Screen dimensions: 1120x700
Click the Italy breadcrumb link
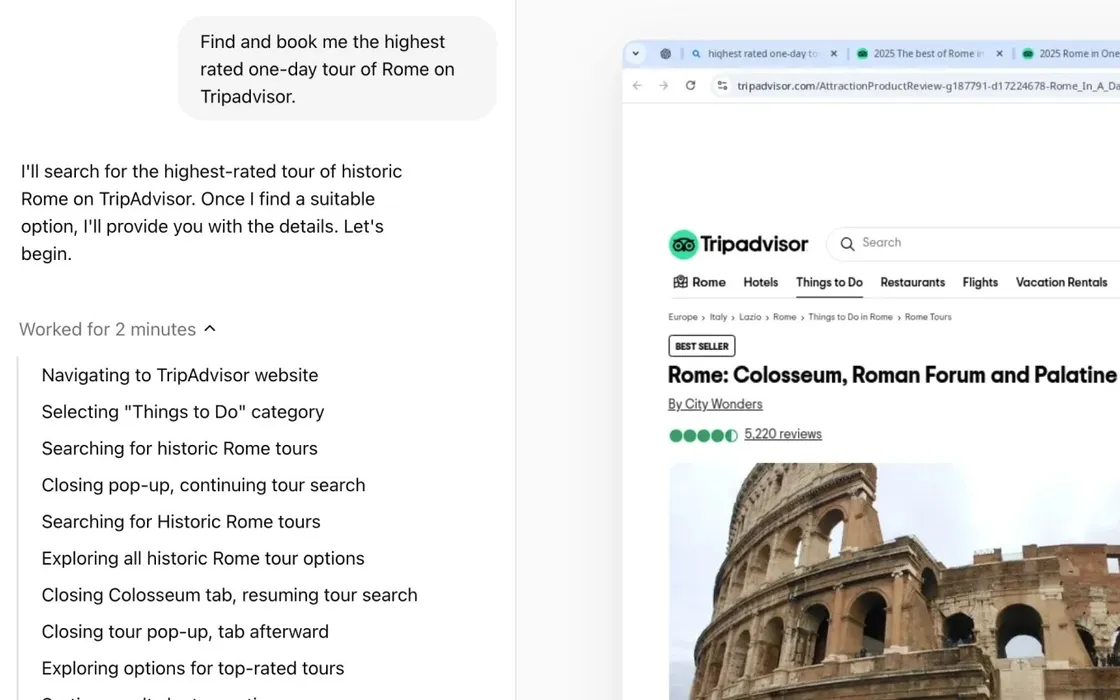click(x=718, y=317)
